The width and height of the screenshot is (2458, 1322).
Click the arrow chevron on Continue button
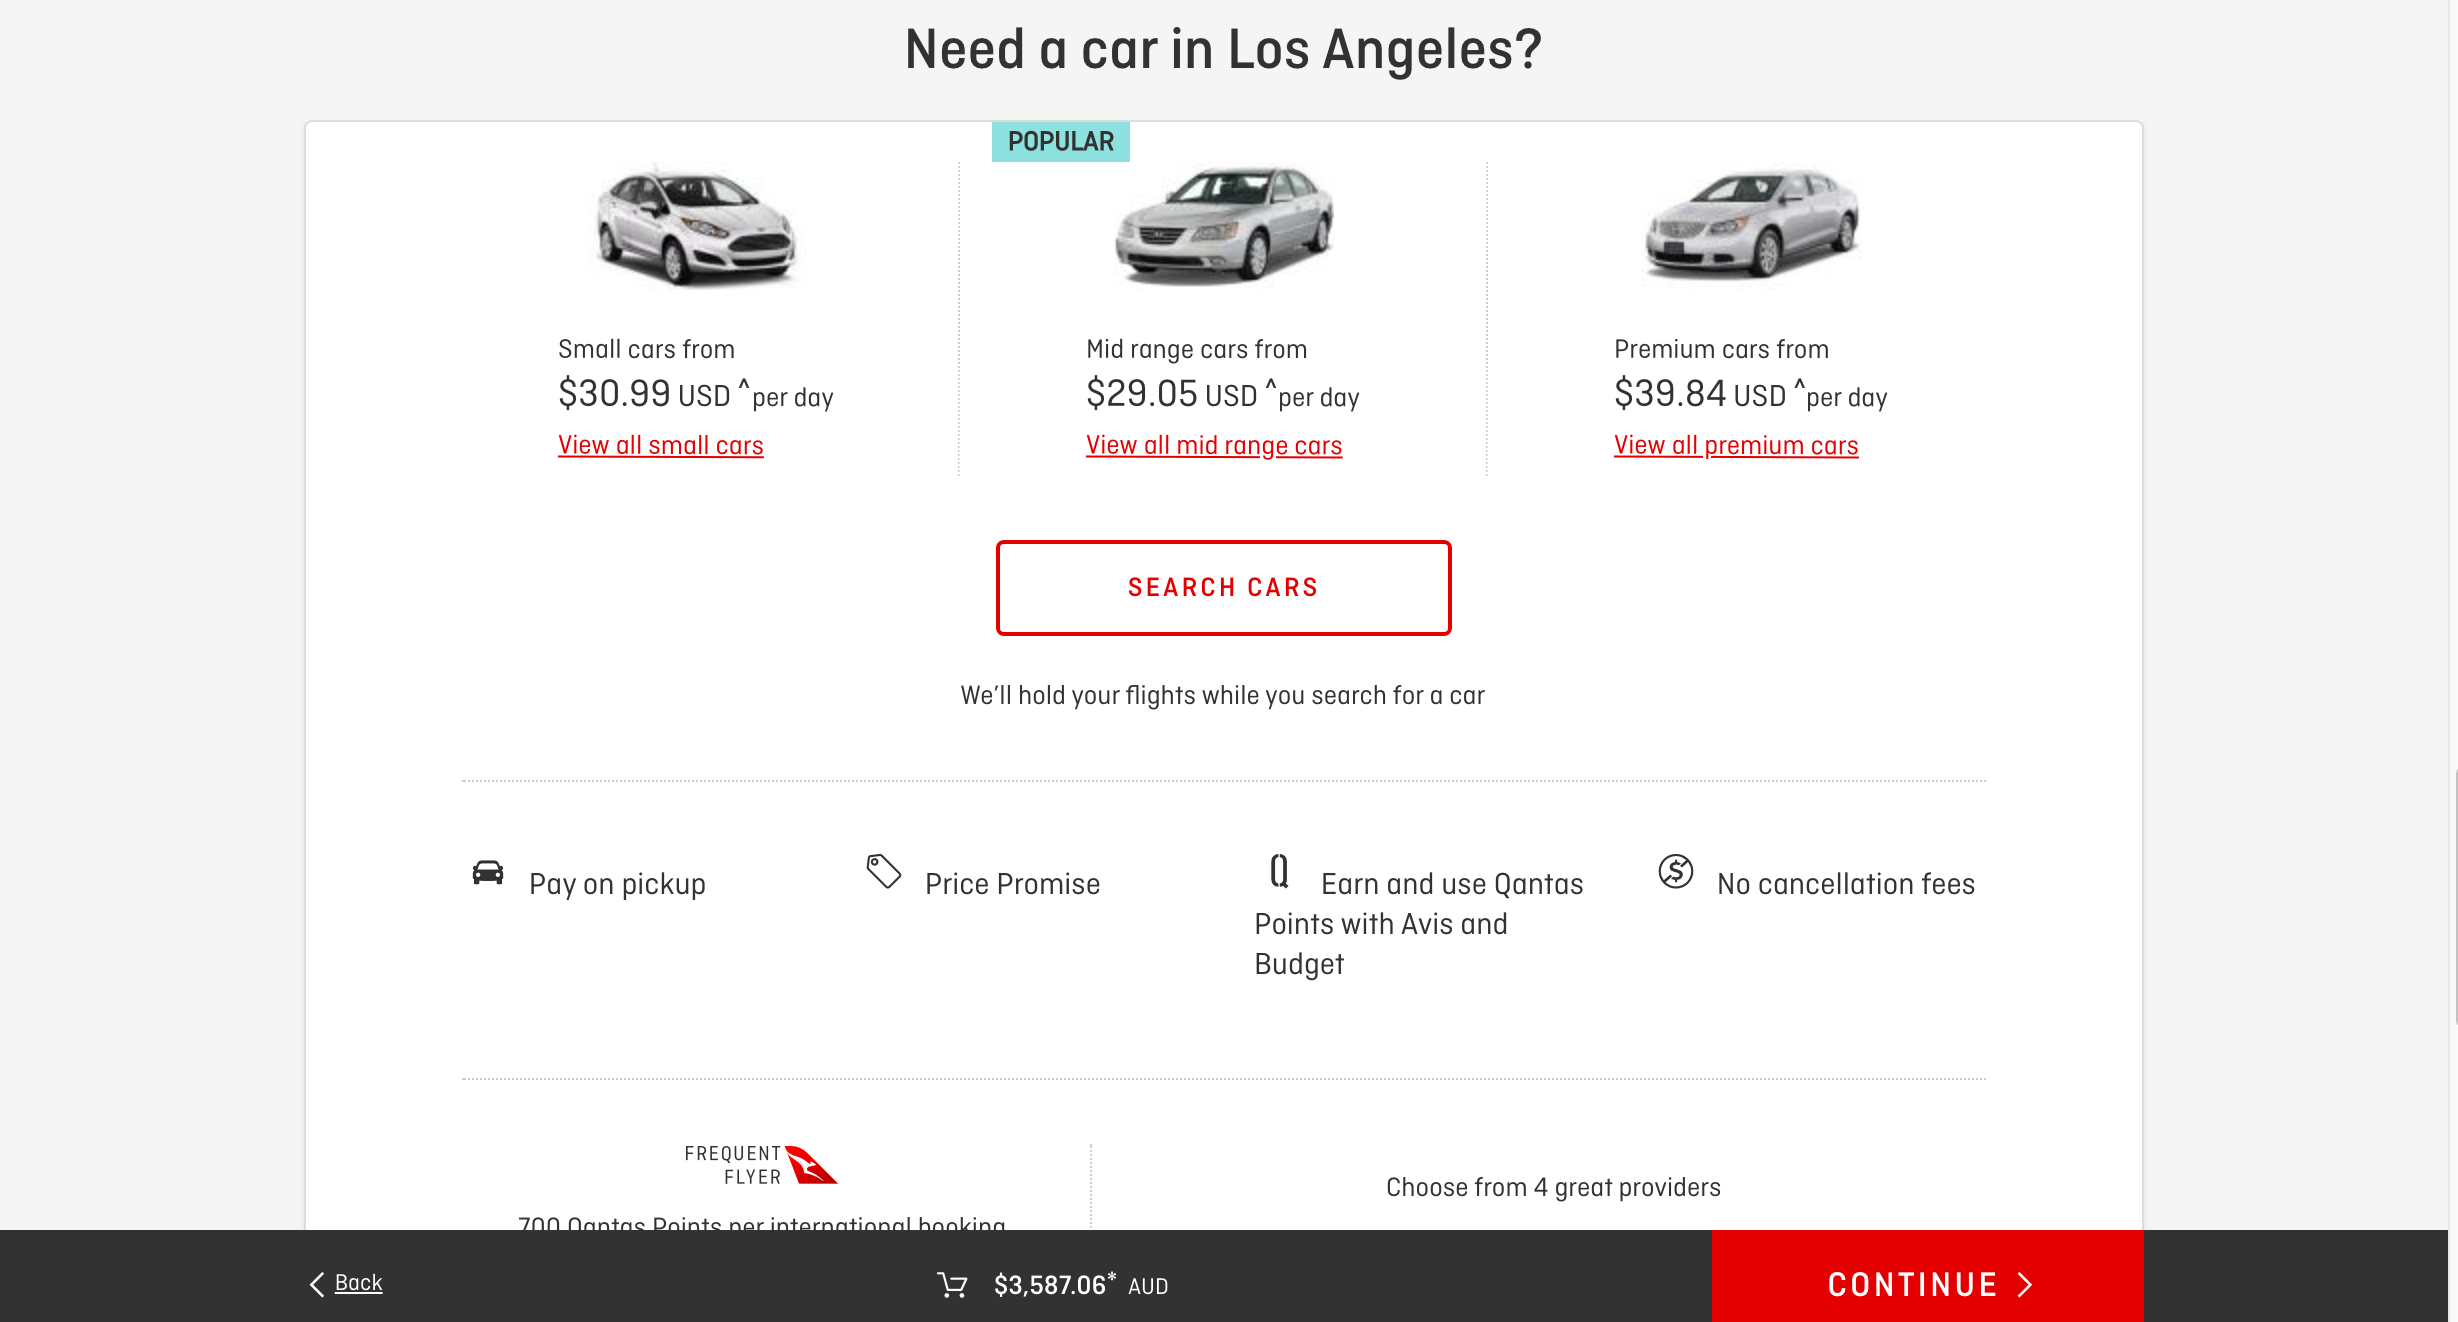pos(2025,1285)
